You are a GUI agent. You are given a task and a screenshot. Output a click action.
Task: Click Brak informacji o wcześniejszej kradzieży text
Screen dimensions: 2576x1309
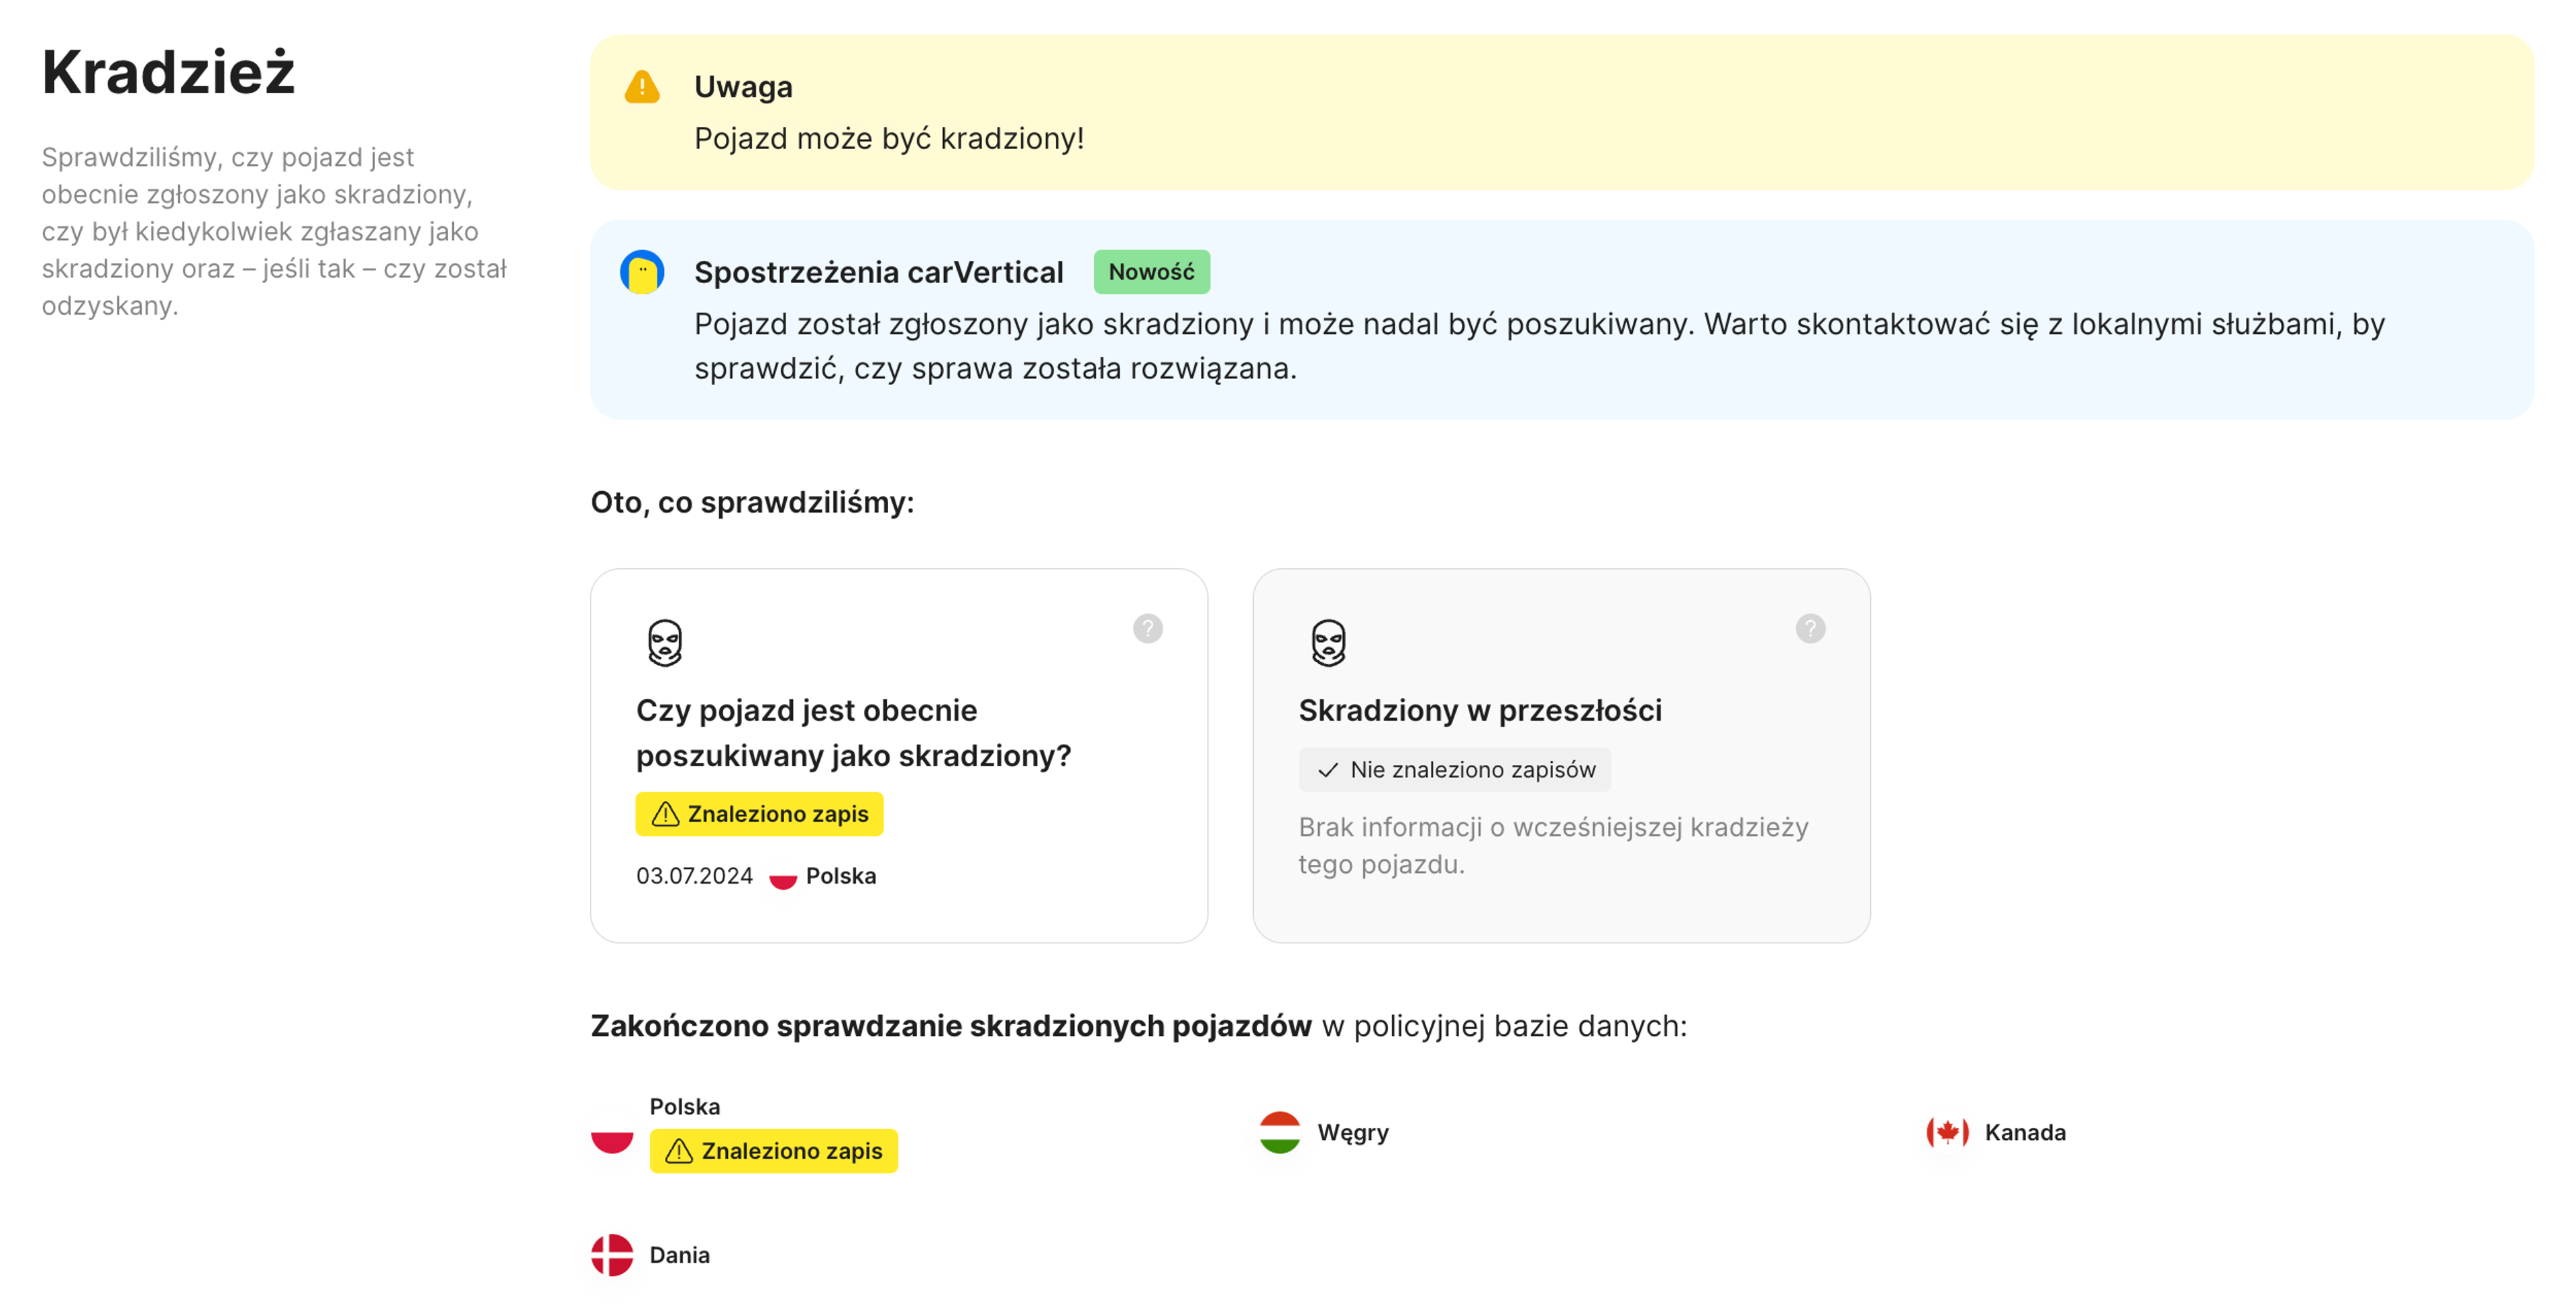coord(1553,846)
